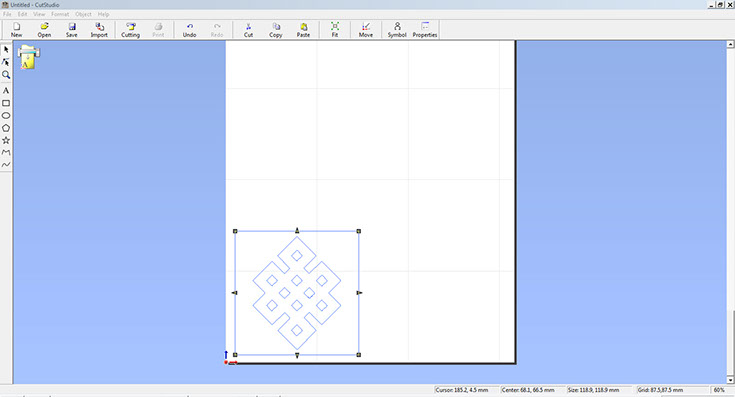The height and width of the screenshot is (397, 735).
Task: Open the Edit menu
Action: coord(22,14)
